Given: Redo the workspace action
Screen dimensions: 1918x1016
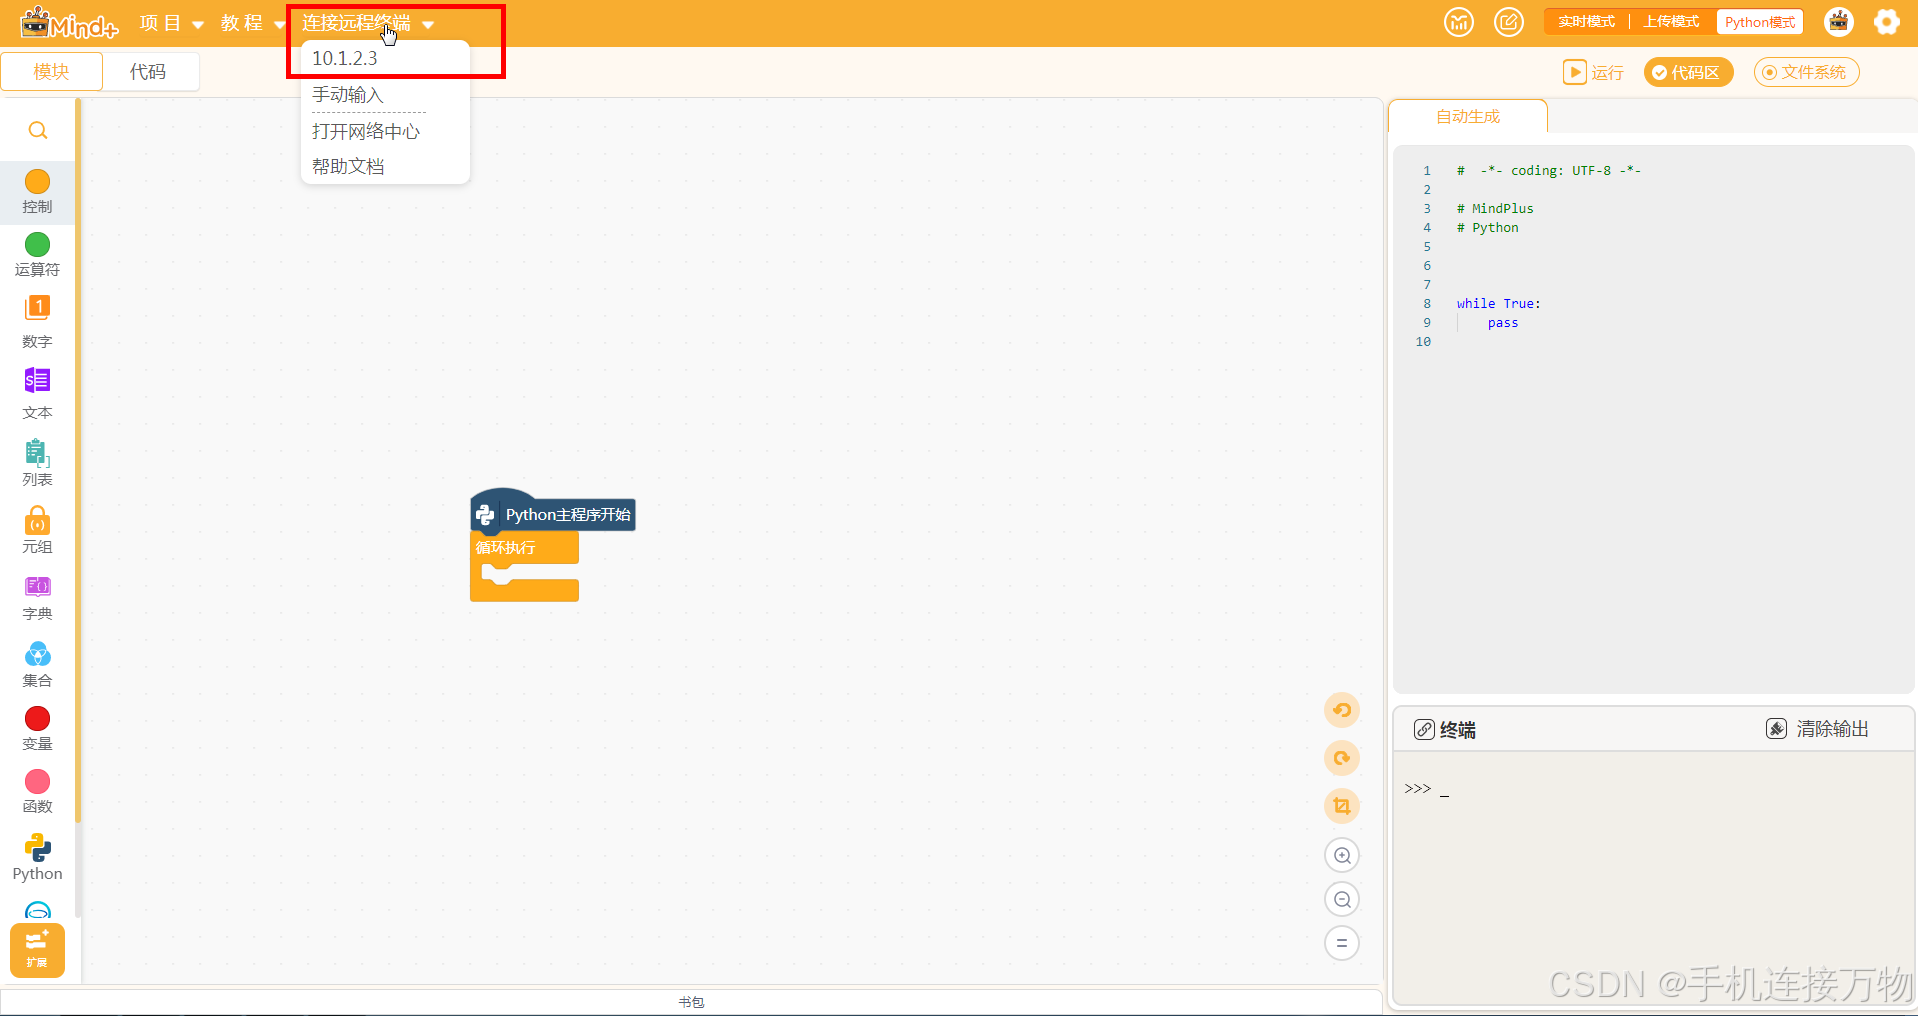Looking at the screenshot, I should pyautogui.click(x=1342, y=758).
